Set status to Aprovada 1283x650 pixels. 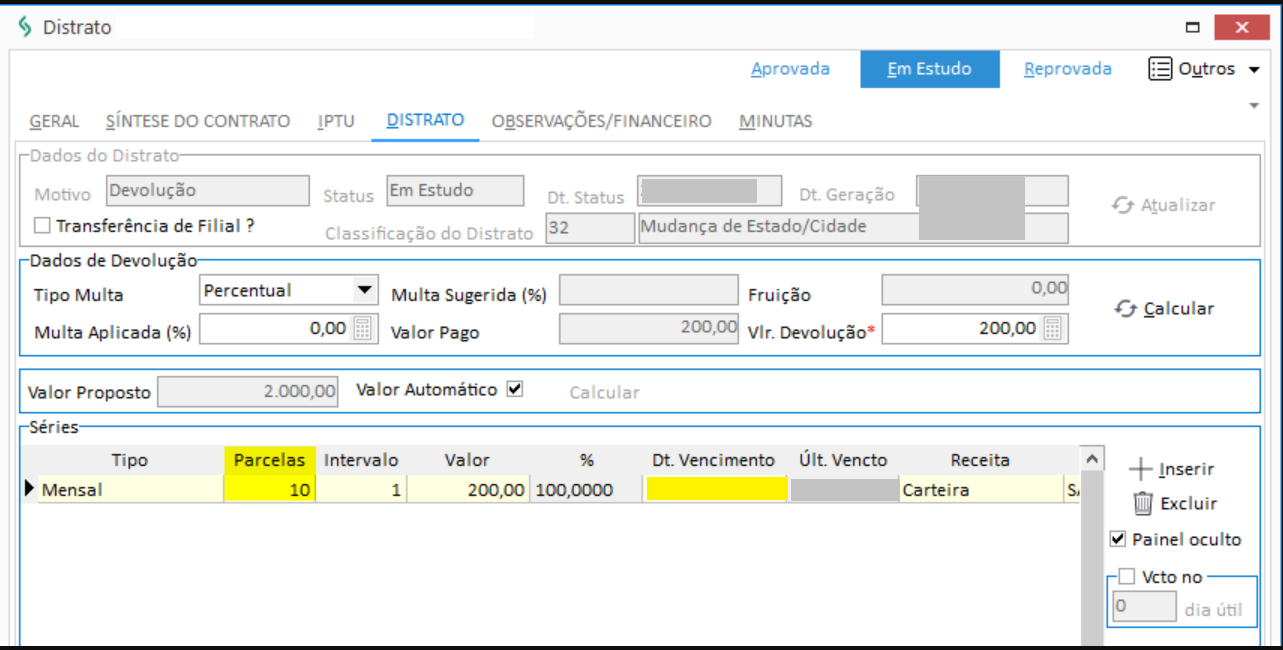790,69
